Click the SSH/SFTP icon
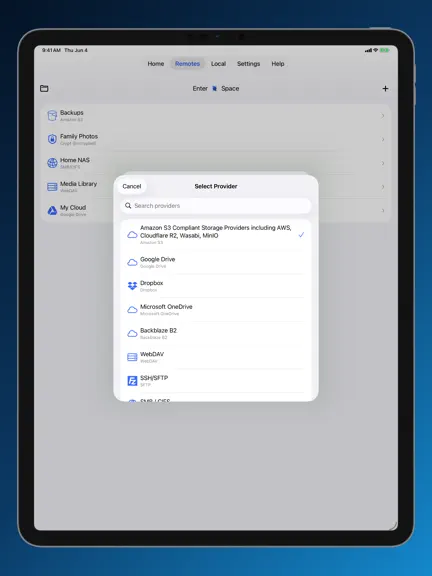The height and width of the screenshot is (576, 432). point(132,381)
